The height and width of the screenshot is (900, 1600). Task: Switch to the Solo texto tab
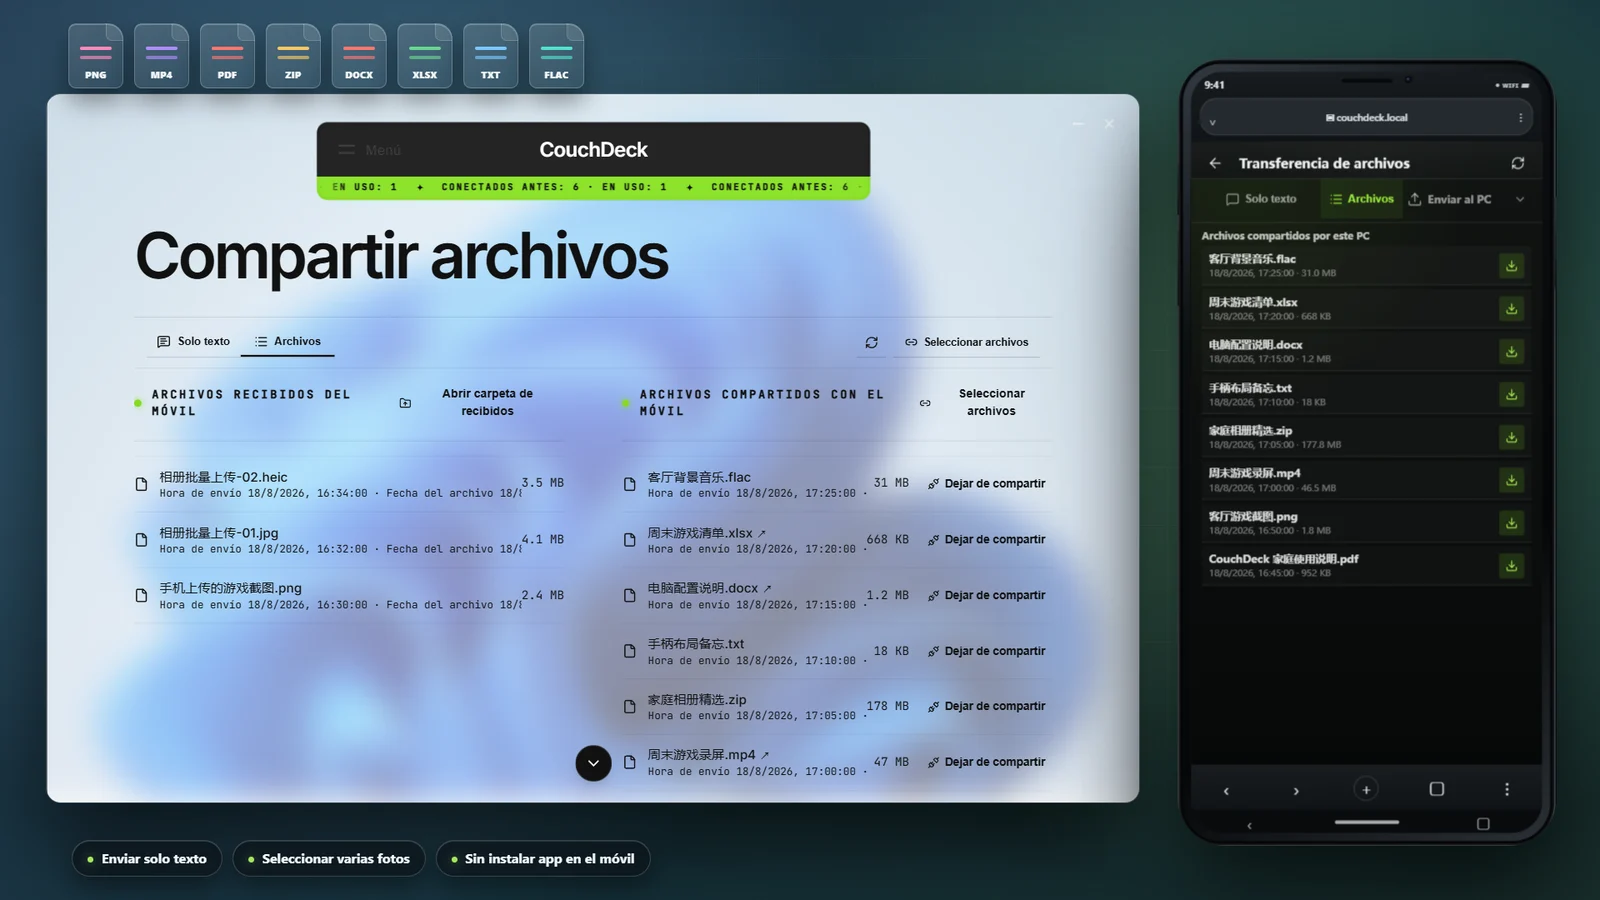coord(193,341)
